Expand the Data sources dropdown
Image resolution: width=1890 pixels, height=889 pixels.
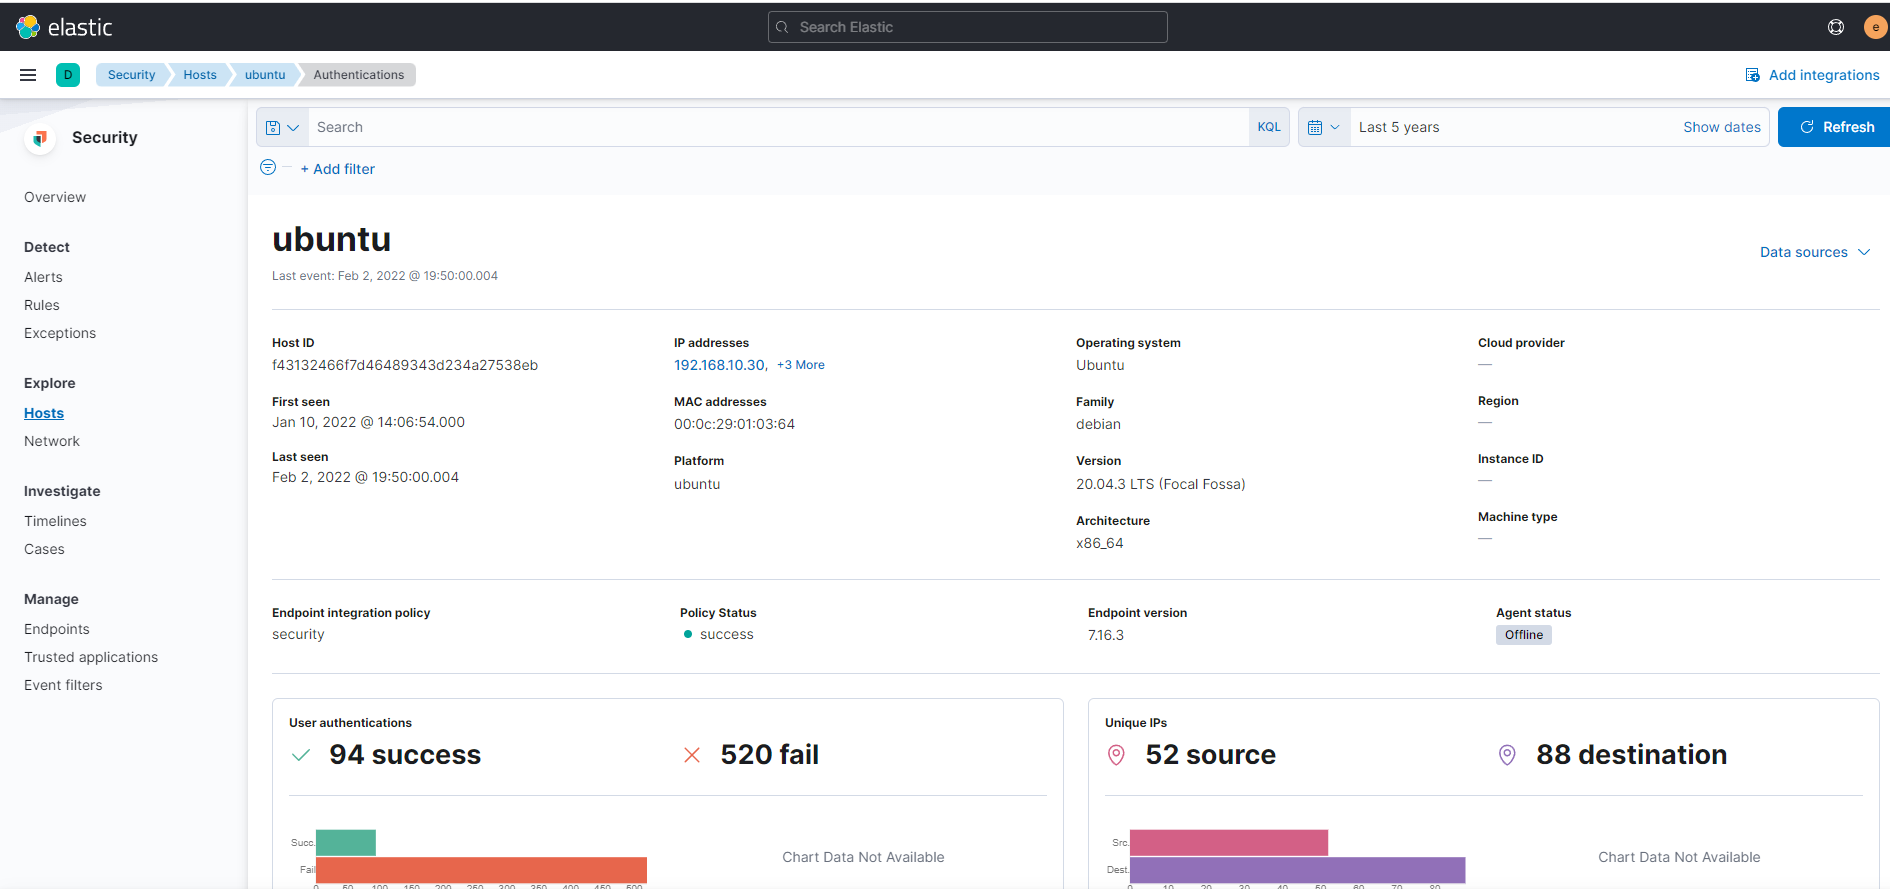[1814, 252]
